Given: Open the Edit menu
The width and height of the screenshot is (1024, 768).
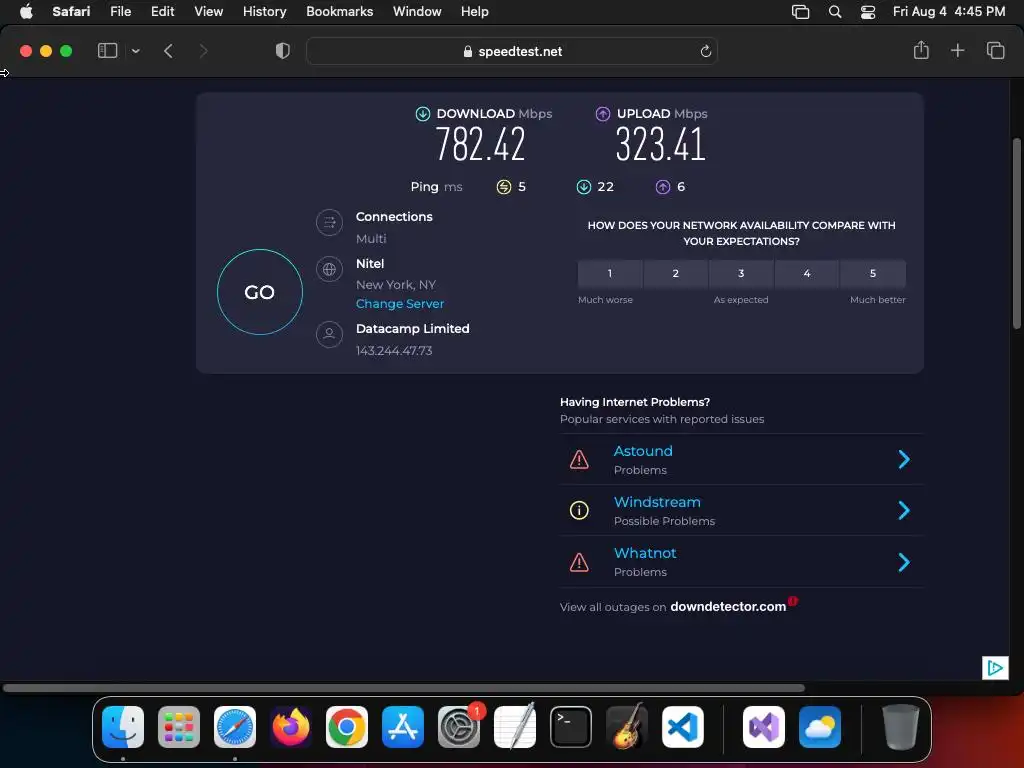Looking at the screenshot, I should coord(163,11).
